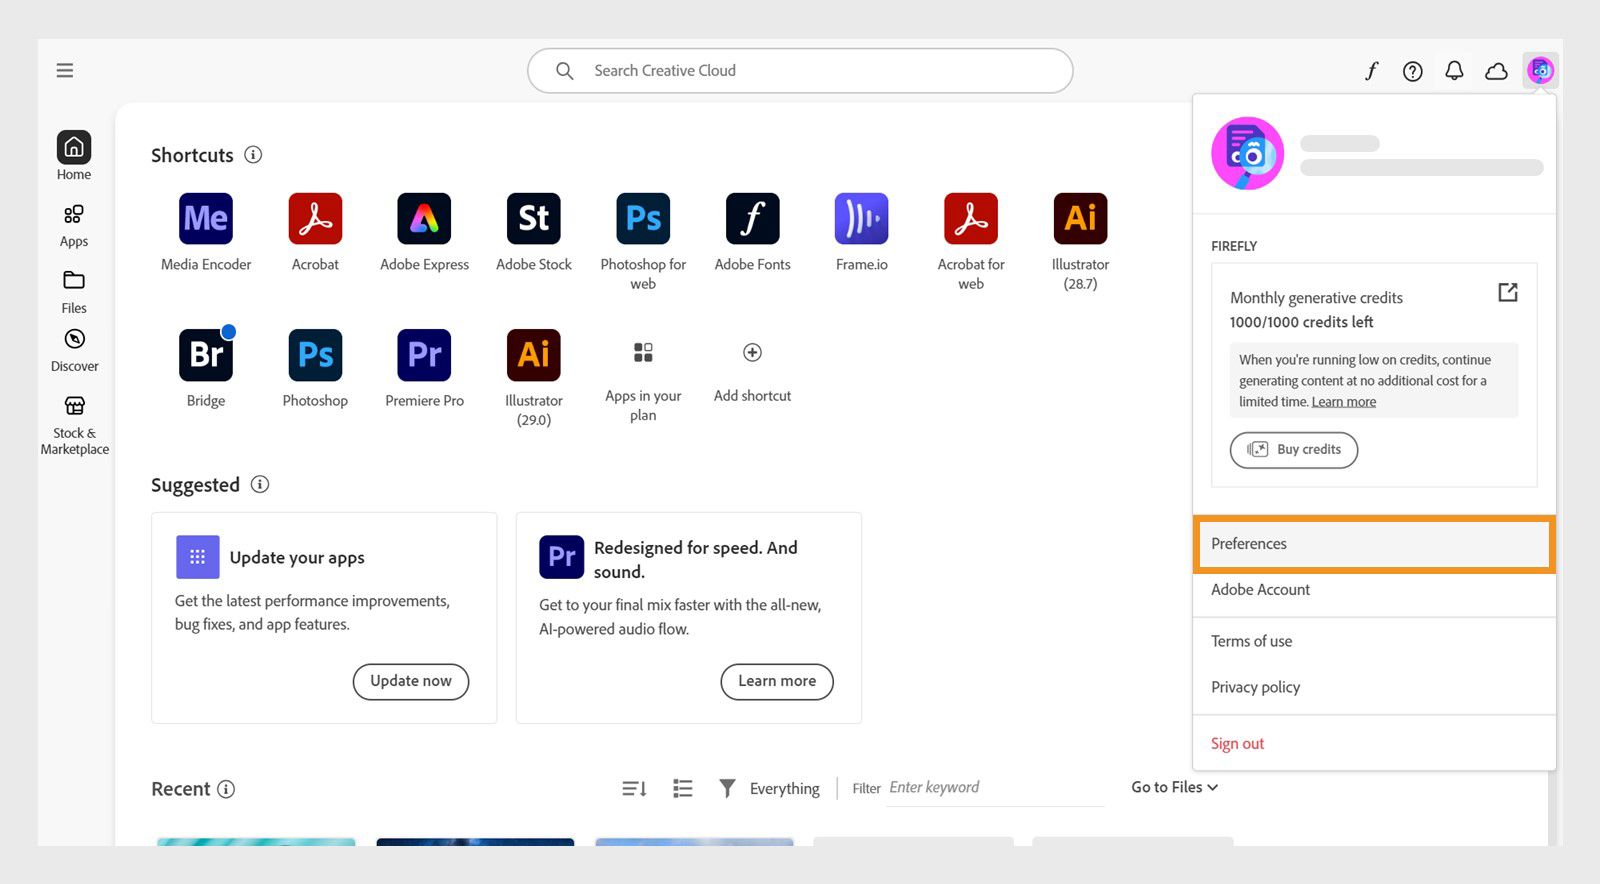Switch Recent files to list view
The height and width of the screenshot is (884, 1600).
coord(683,789)
